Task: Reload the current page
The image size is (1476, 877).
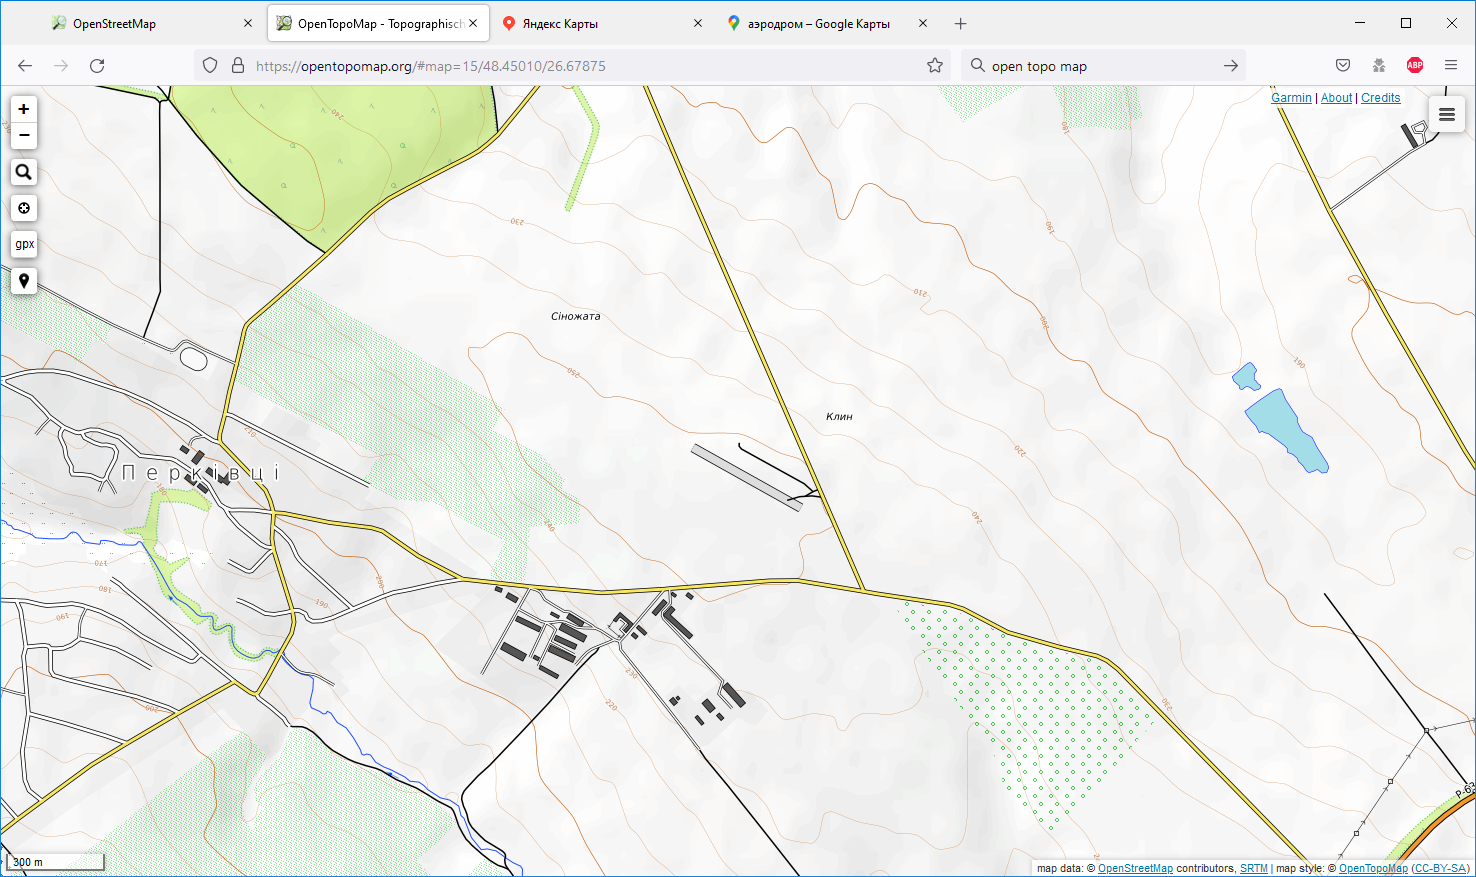Action: 97,66
